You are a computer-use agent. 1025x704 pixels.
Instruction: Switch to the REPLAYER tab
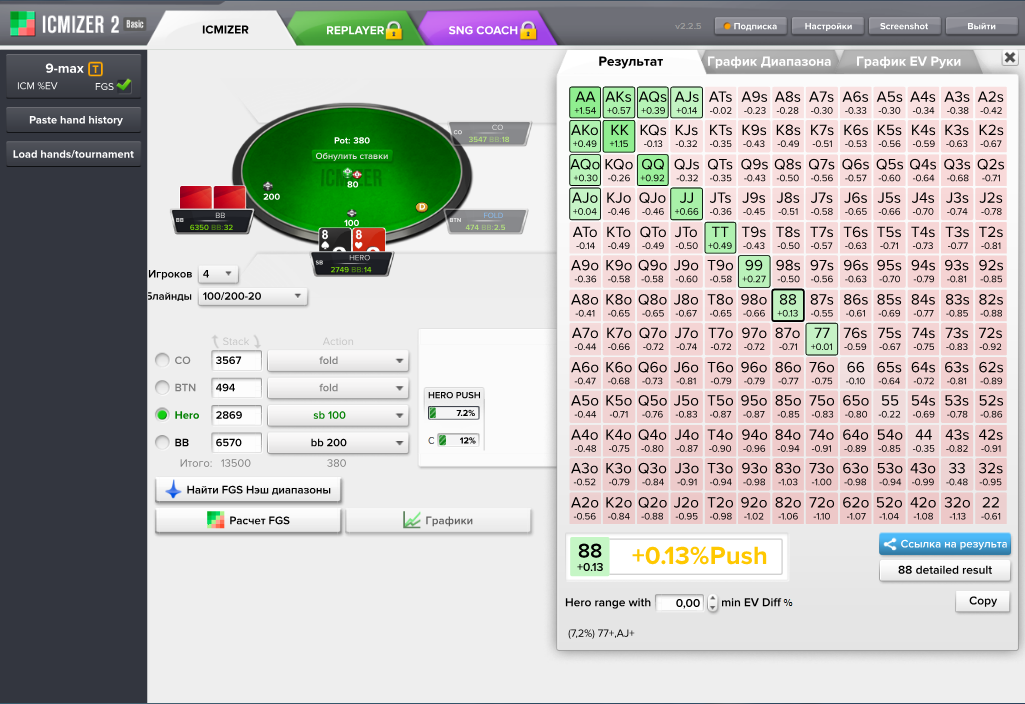[356, 29]
